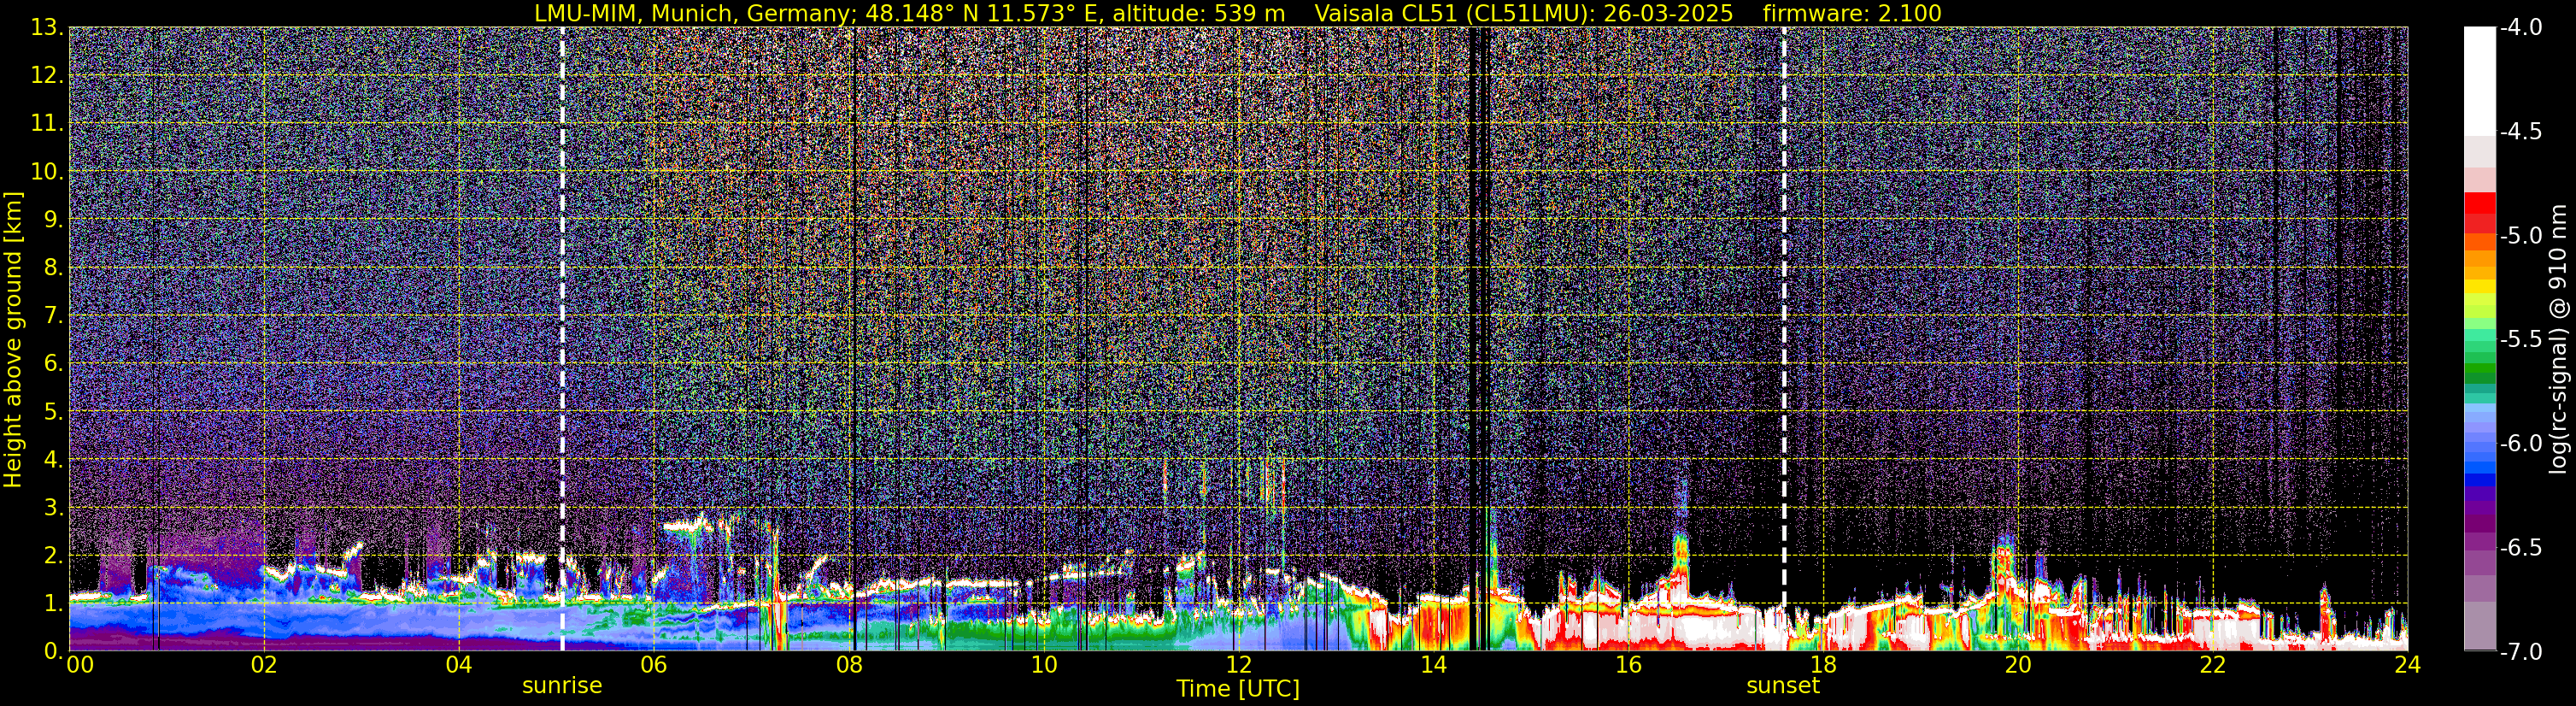Click the time axis tick label "20"
The width and height of the screenshot is (2576, 706).
pos(2018,666)
